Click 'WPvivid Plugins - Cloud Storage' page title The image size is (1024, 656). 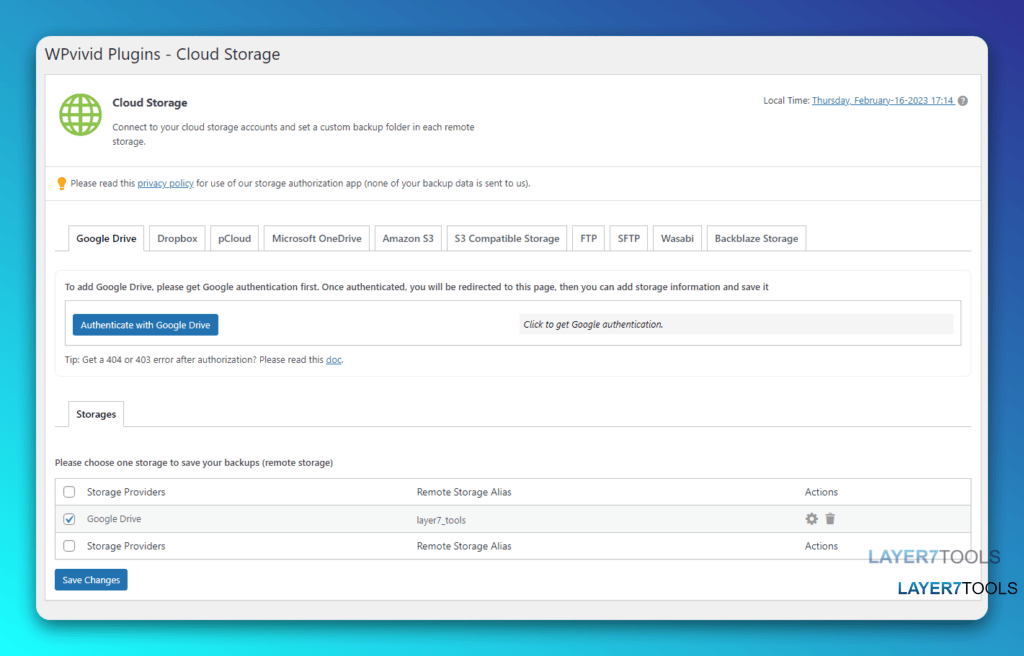(x=162, y=54)
